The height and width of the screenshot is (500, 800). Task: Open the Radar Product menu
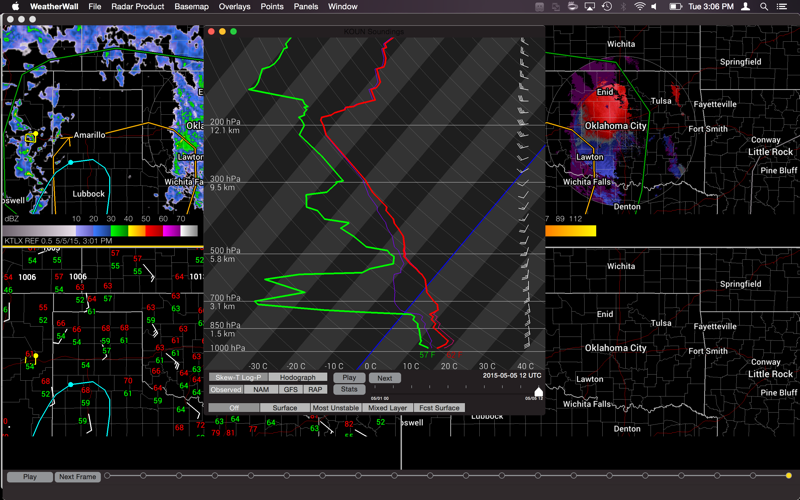point(137,7)
